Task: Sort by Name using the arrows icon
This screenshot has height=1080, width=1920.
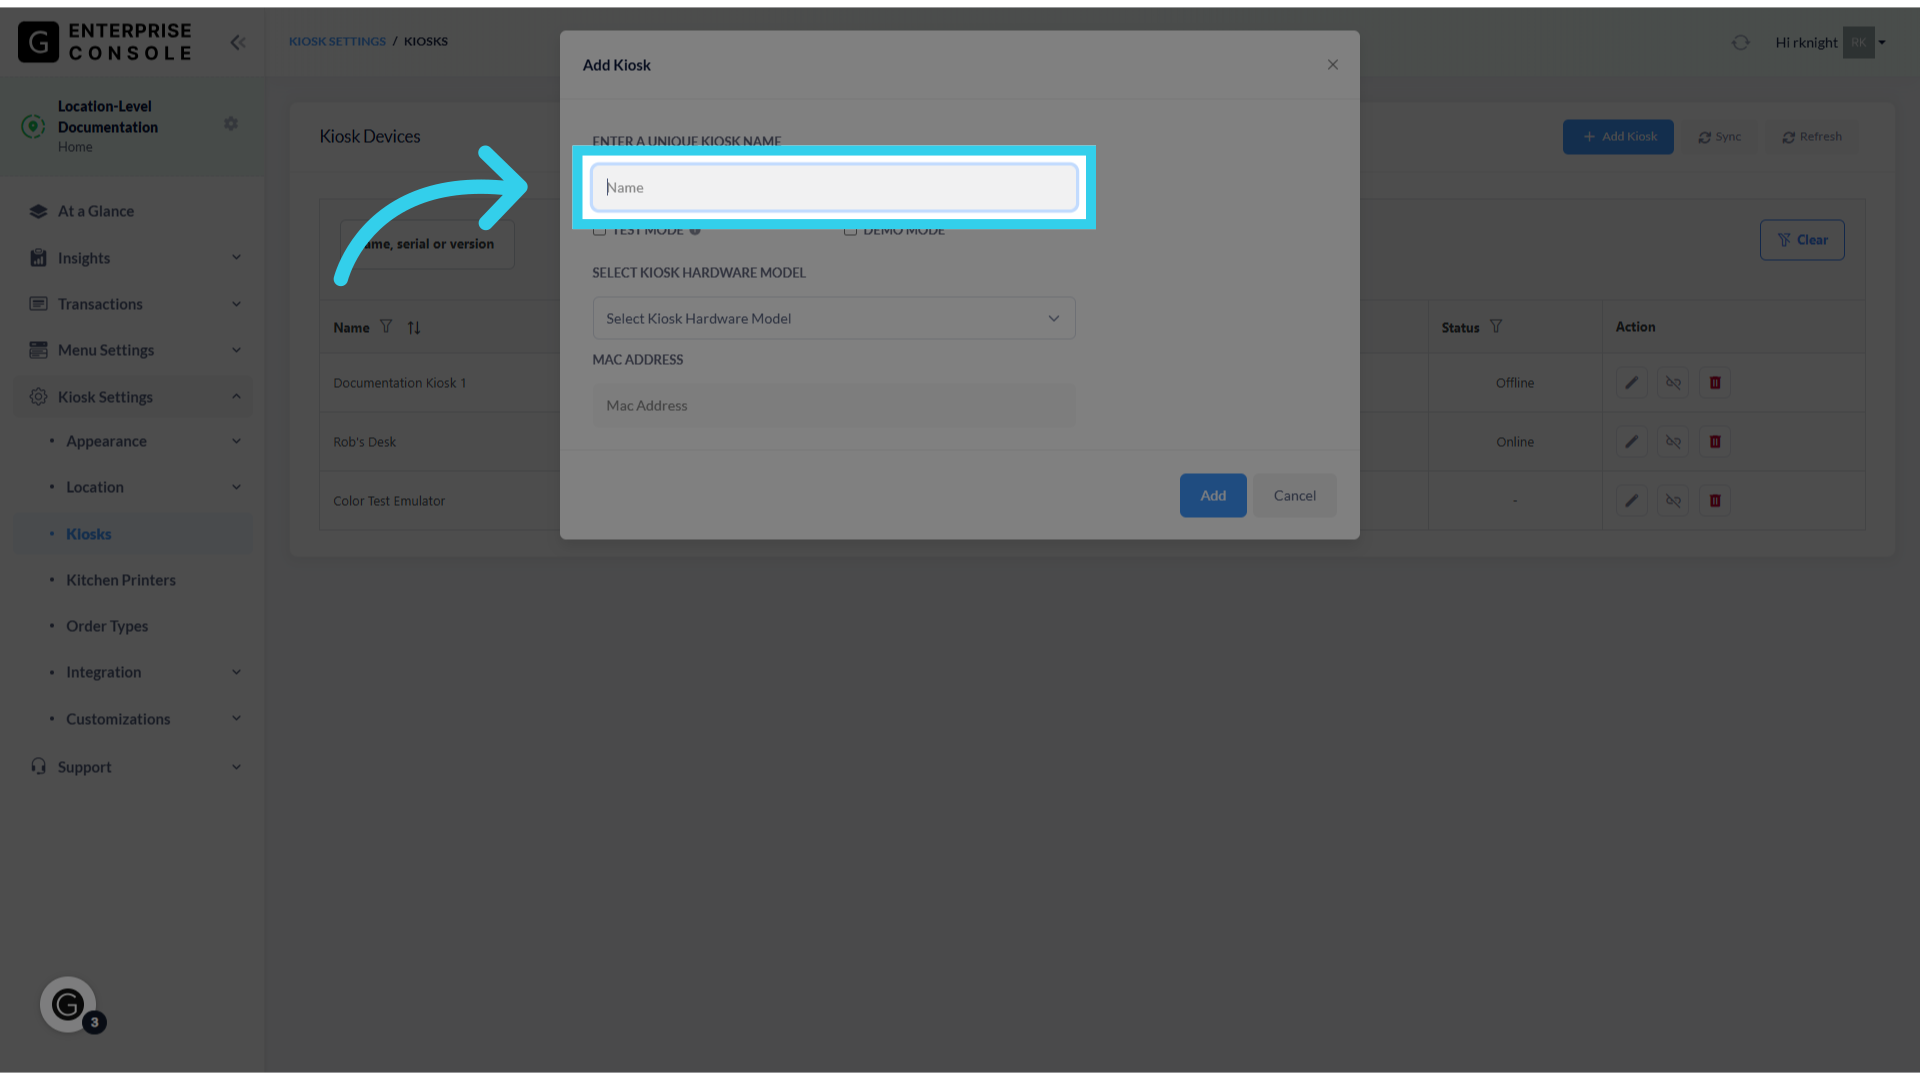Action: pos(414,328)
